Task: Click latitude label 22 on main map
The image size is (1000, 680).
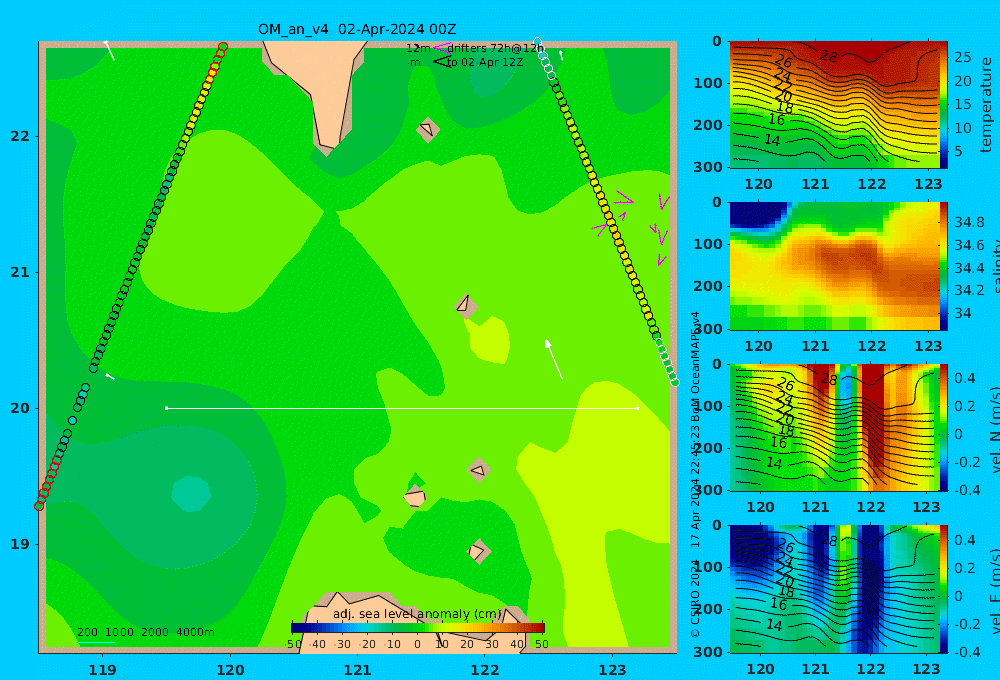Action: coord(20,137)
